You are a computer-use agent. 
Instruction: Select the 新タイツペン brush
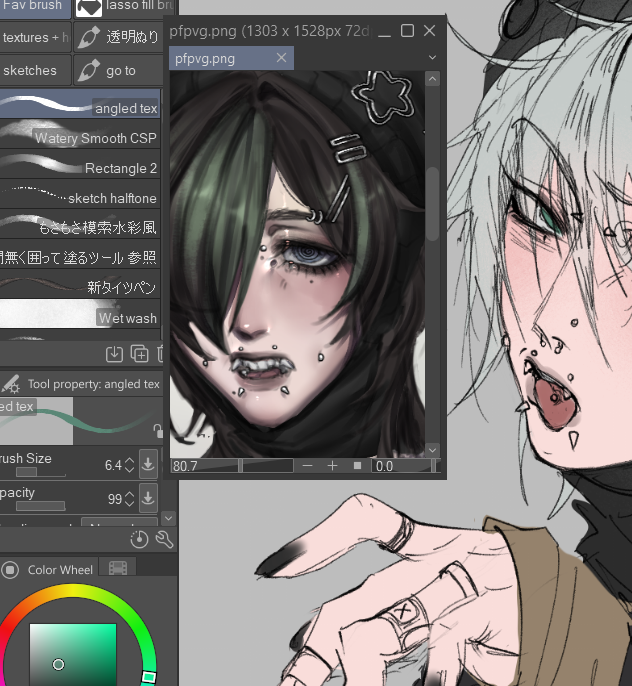point(80,284)
